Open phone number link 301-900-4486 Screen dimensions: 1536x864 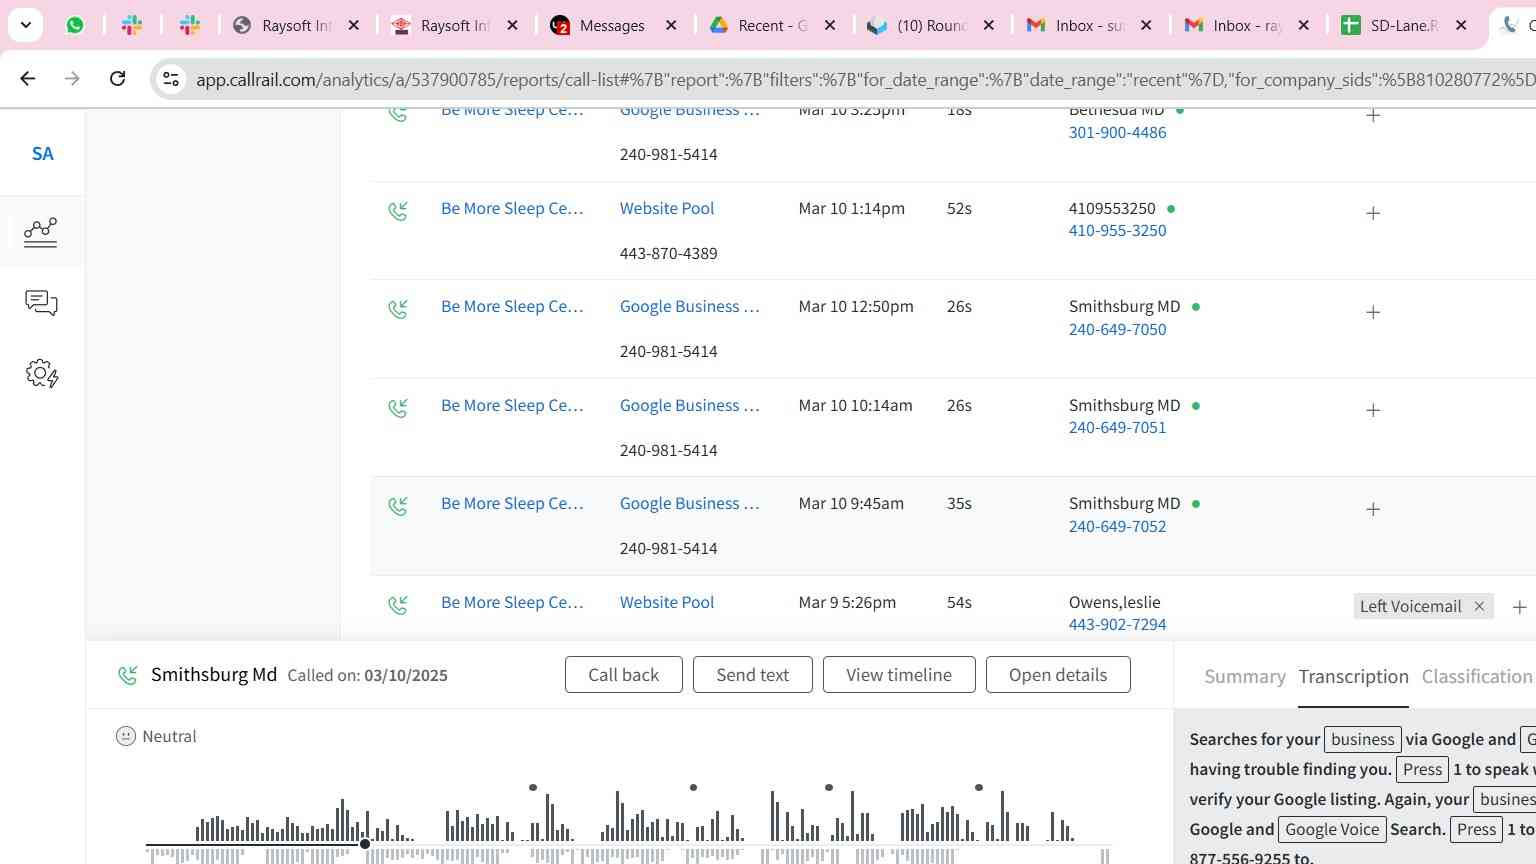pyautogui.click(x=1117, y=132)
